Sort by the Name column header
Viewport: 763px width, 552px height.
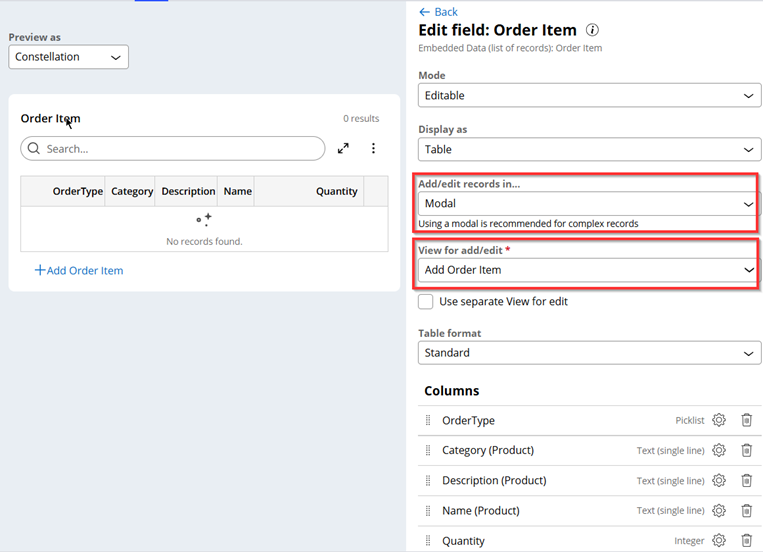click(237, 191)
